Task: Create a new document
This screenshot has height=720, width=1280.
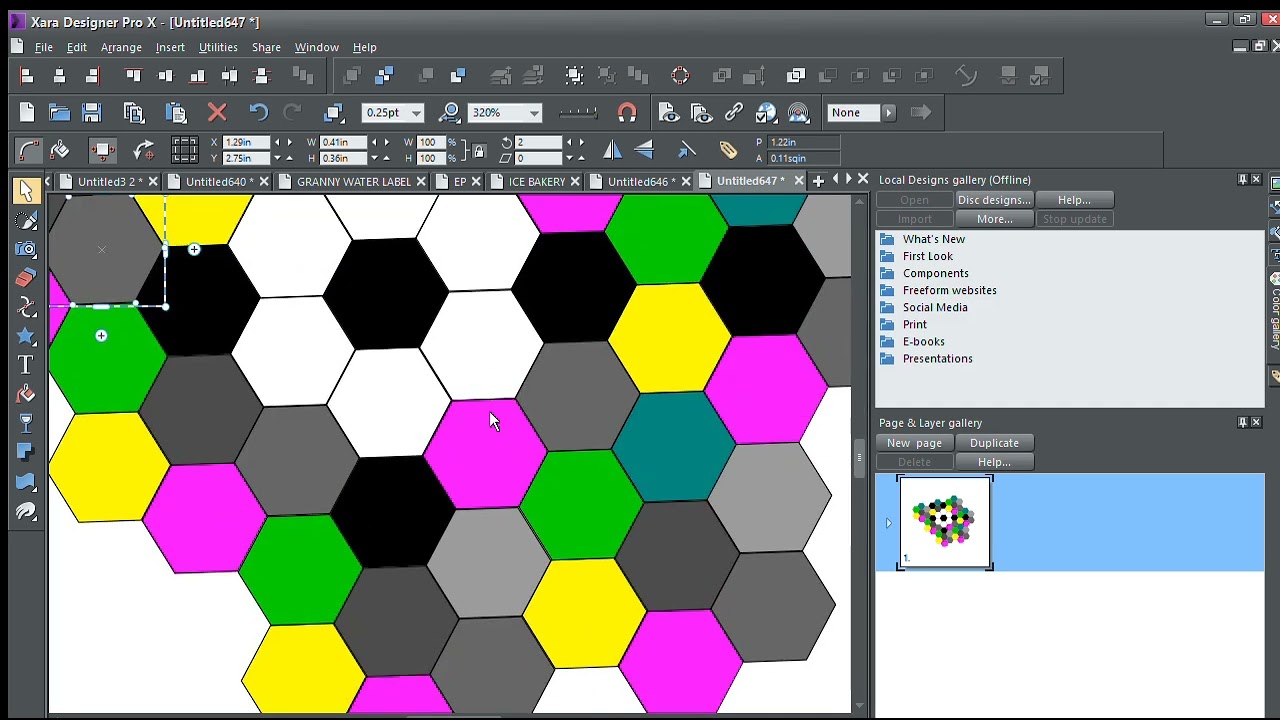Action: [27, 113]
